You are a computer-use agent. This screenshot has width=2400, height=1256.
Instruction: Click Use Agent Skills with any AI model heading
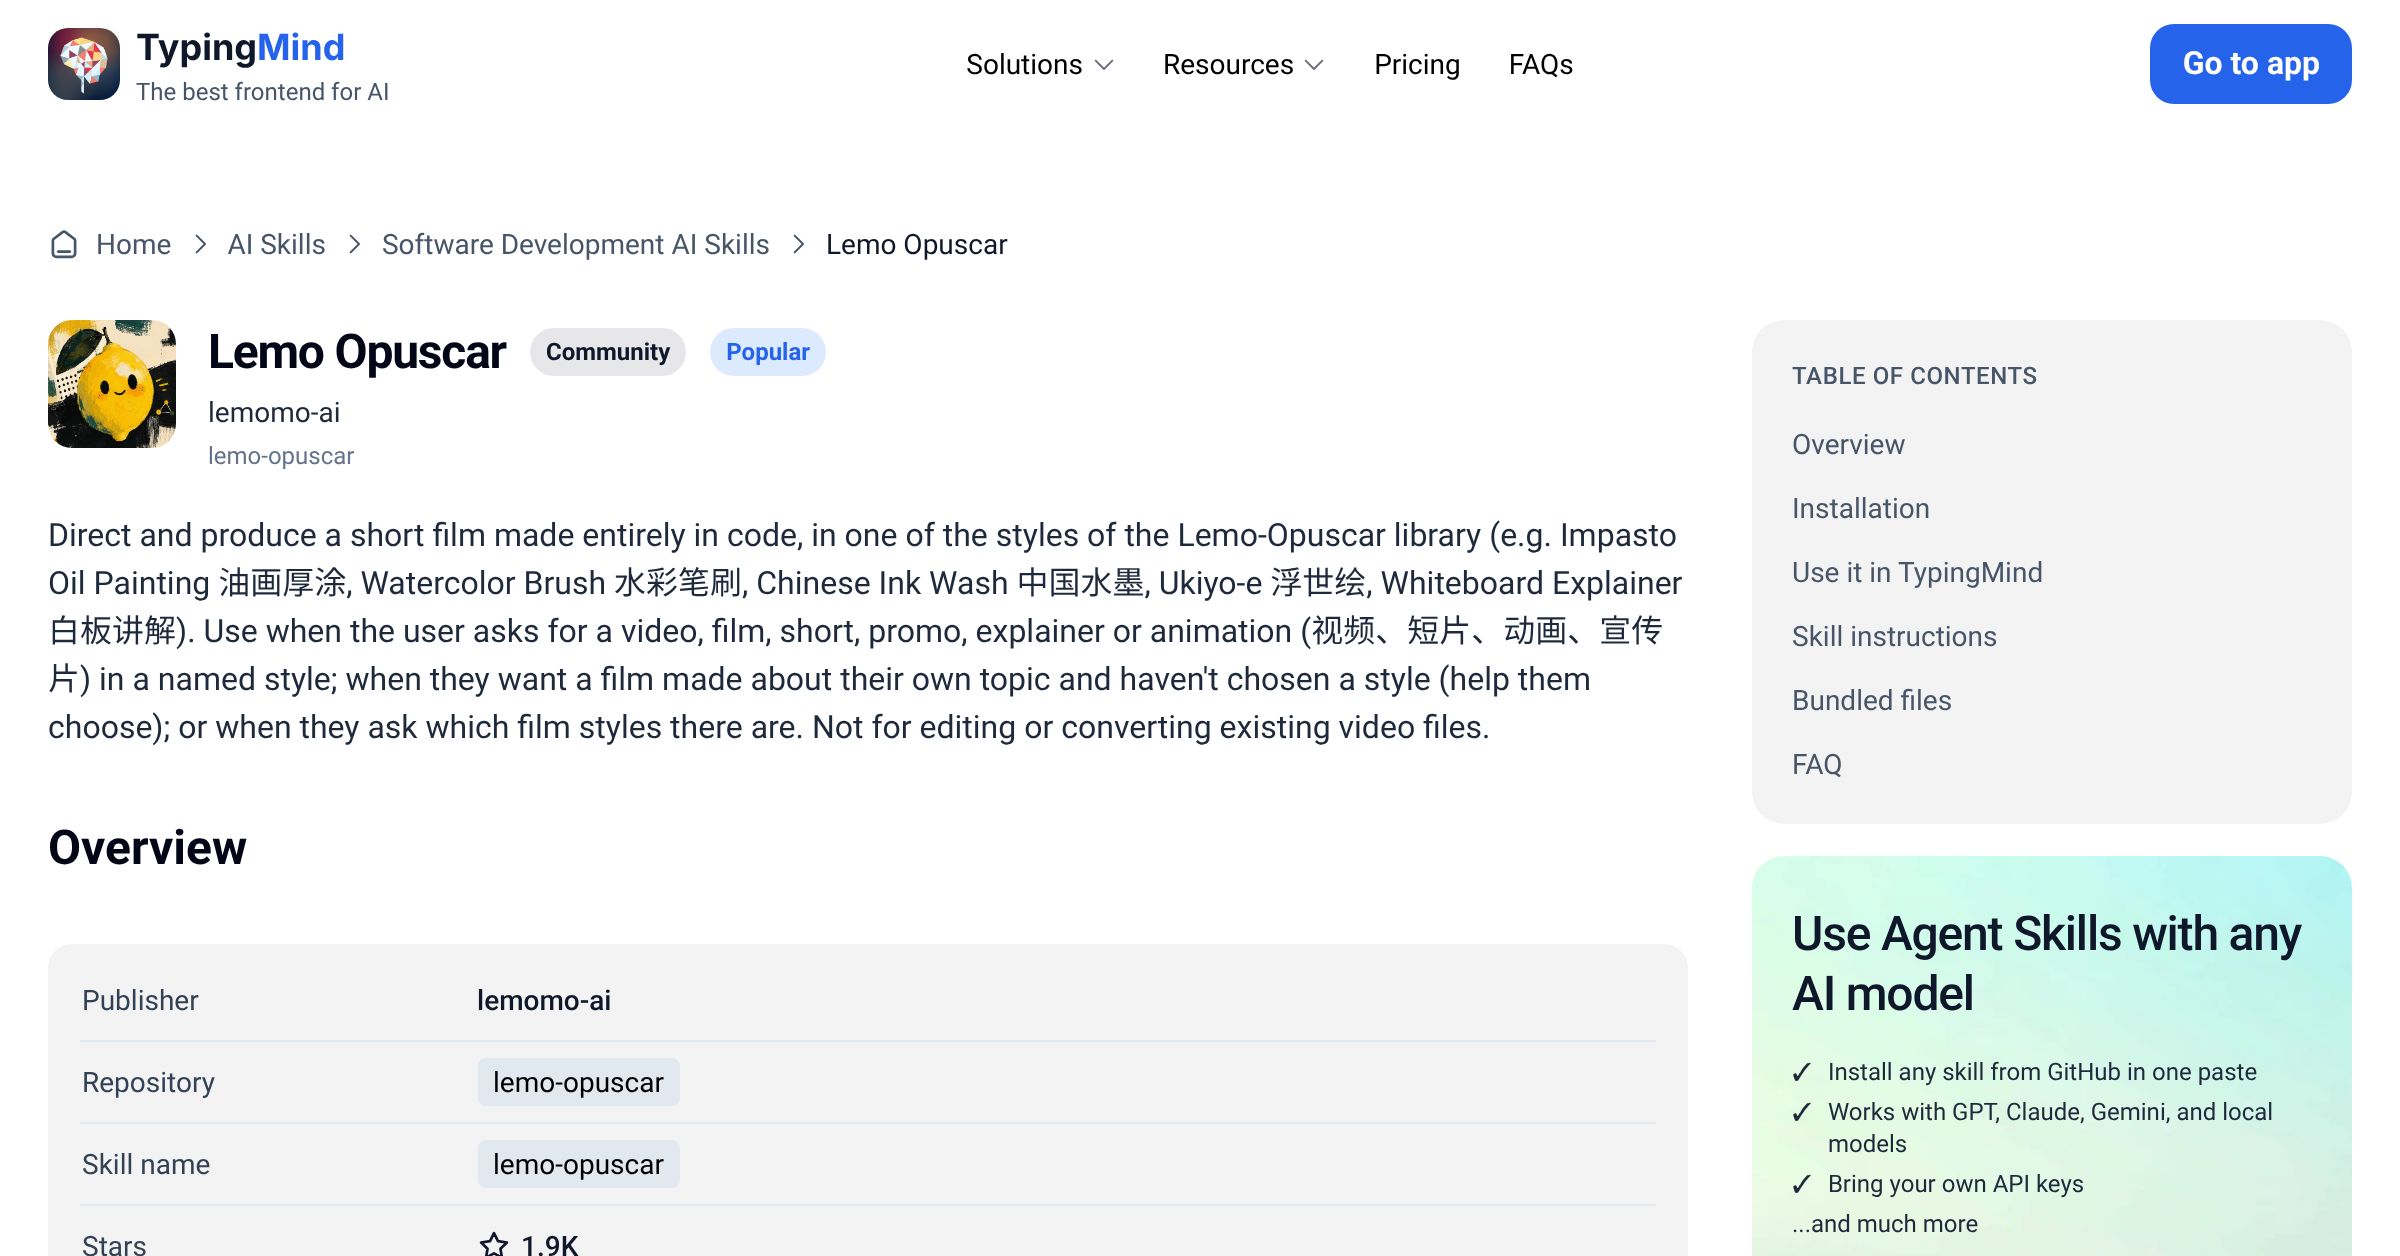tap(2046, 963)
